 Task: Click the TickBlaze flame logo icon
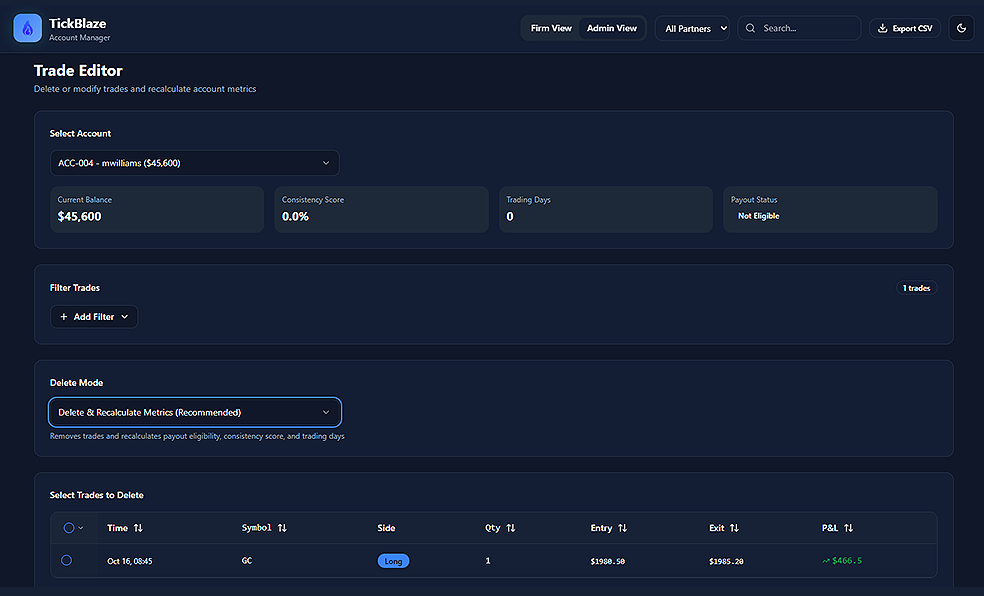pos(28,28)
